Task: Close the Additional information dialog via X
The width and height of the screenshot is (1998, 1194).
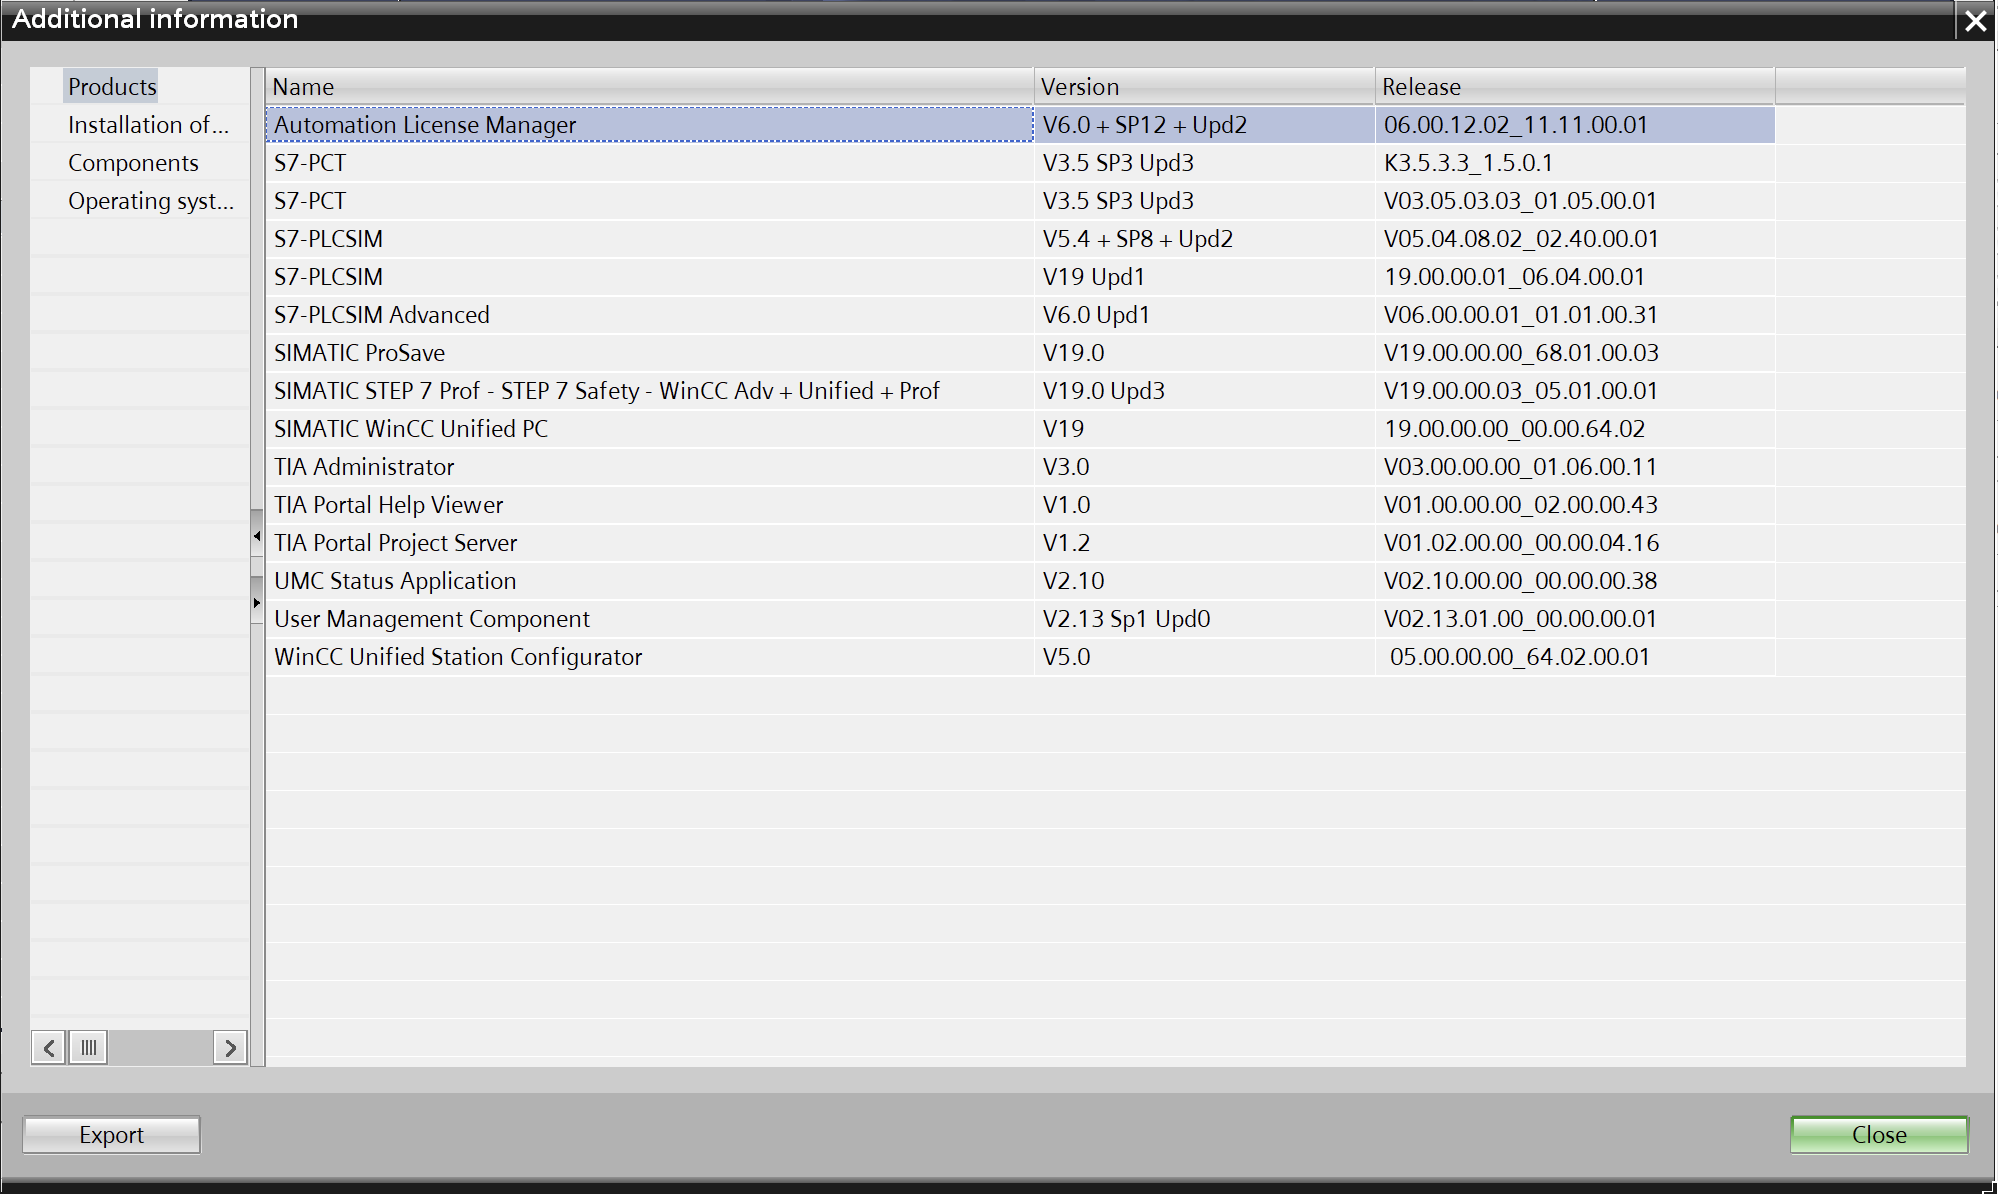Action: (x=1975, y=20)
